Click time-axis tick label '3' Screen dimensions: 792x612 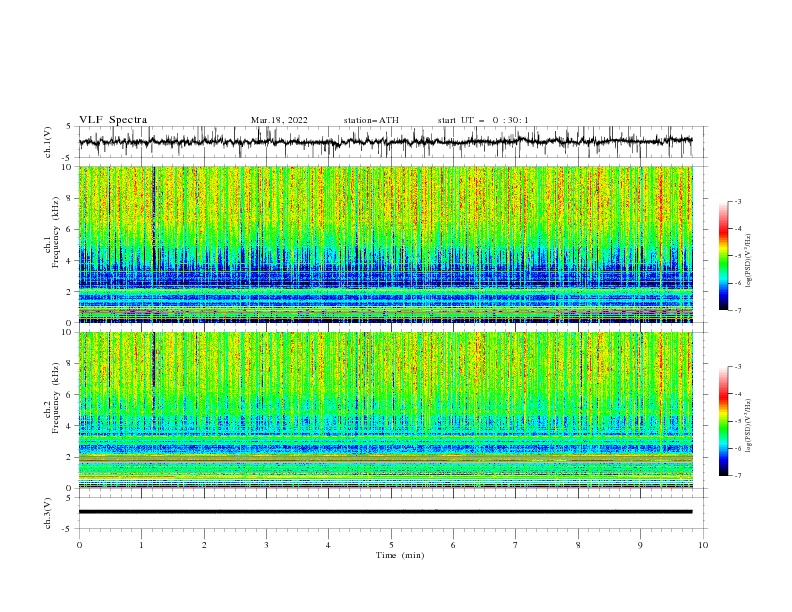pyautogui.click(x=266, y=545)
